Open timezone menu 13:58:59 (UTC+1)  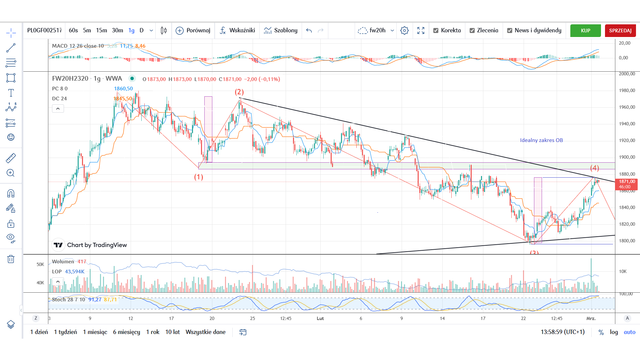pyautogui.click(x=562, y=332)
